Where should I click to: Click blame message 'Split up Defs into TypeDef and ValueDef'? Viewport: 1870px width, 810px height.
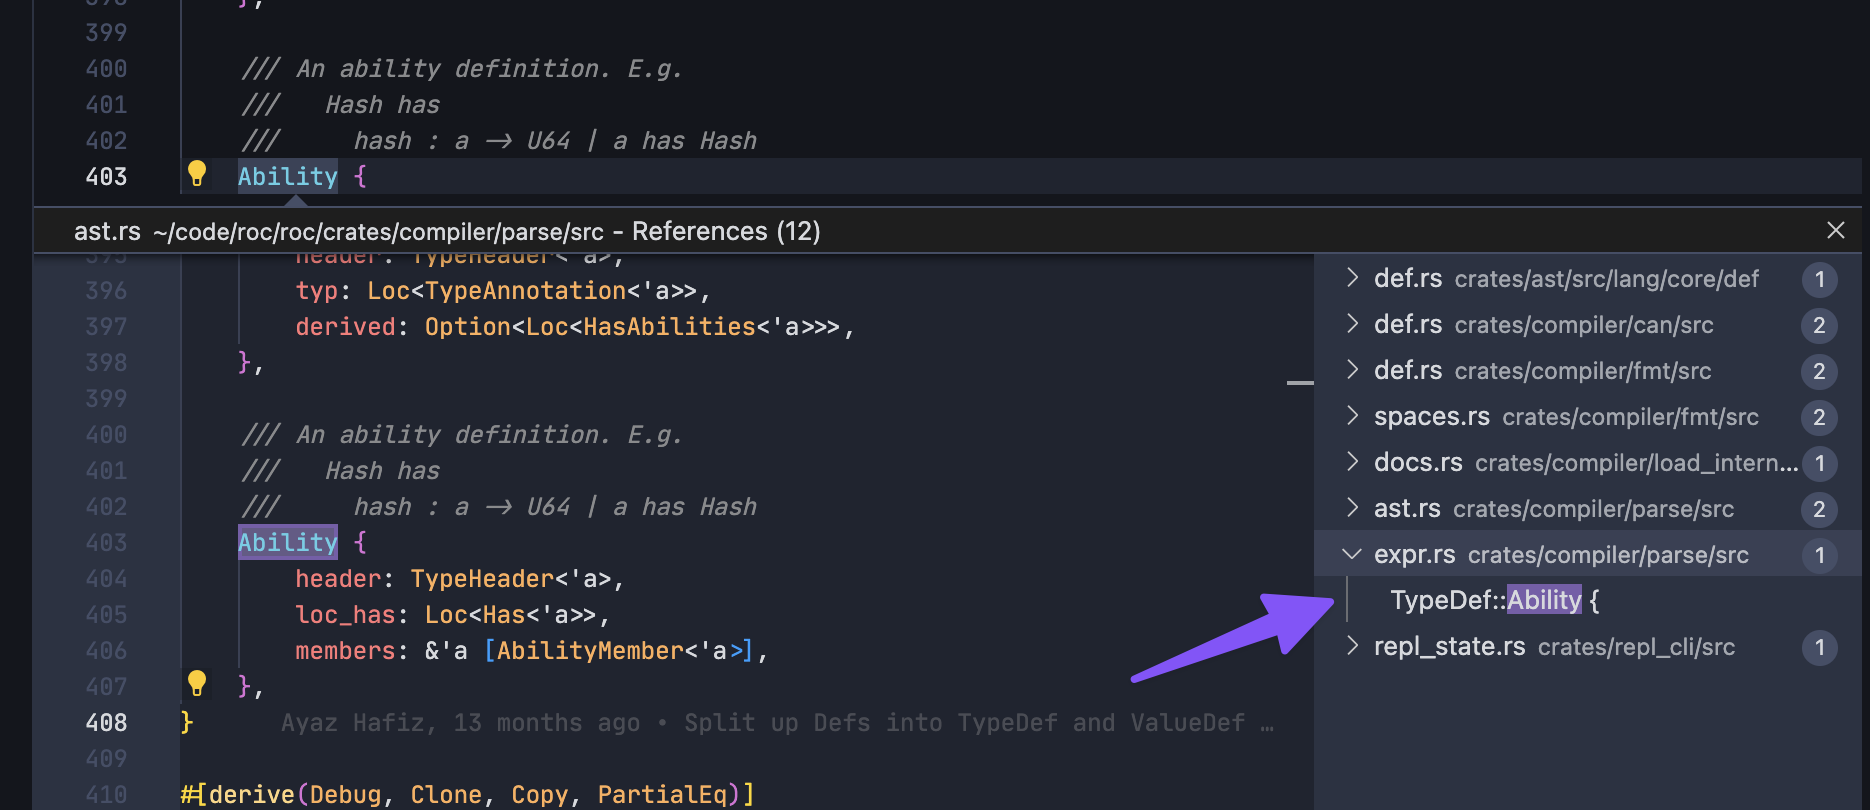point(965,722)
